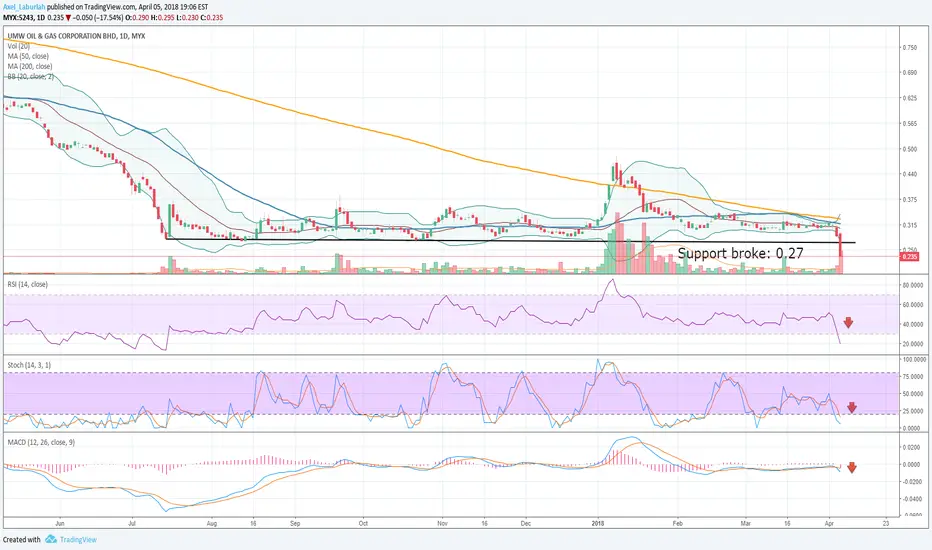932x550 pixels.
Task: Click the Feb label on time axis
Action: (x=677, y=523)
